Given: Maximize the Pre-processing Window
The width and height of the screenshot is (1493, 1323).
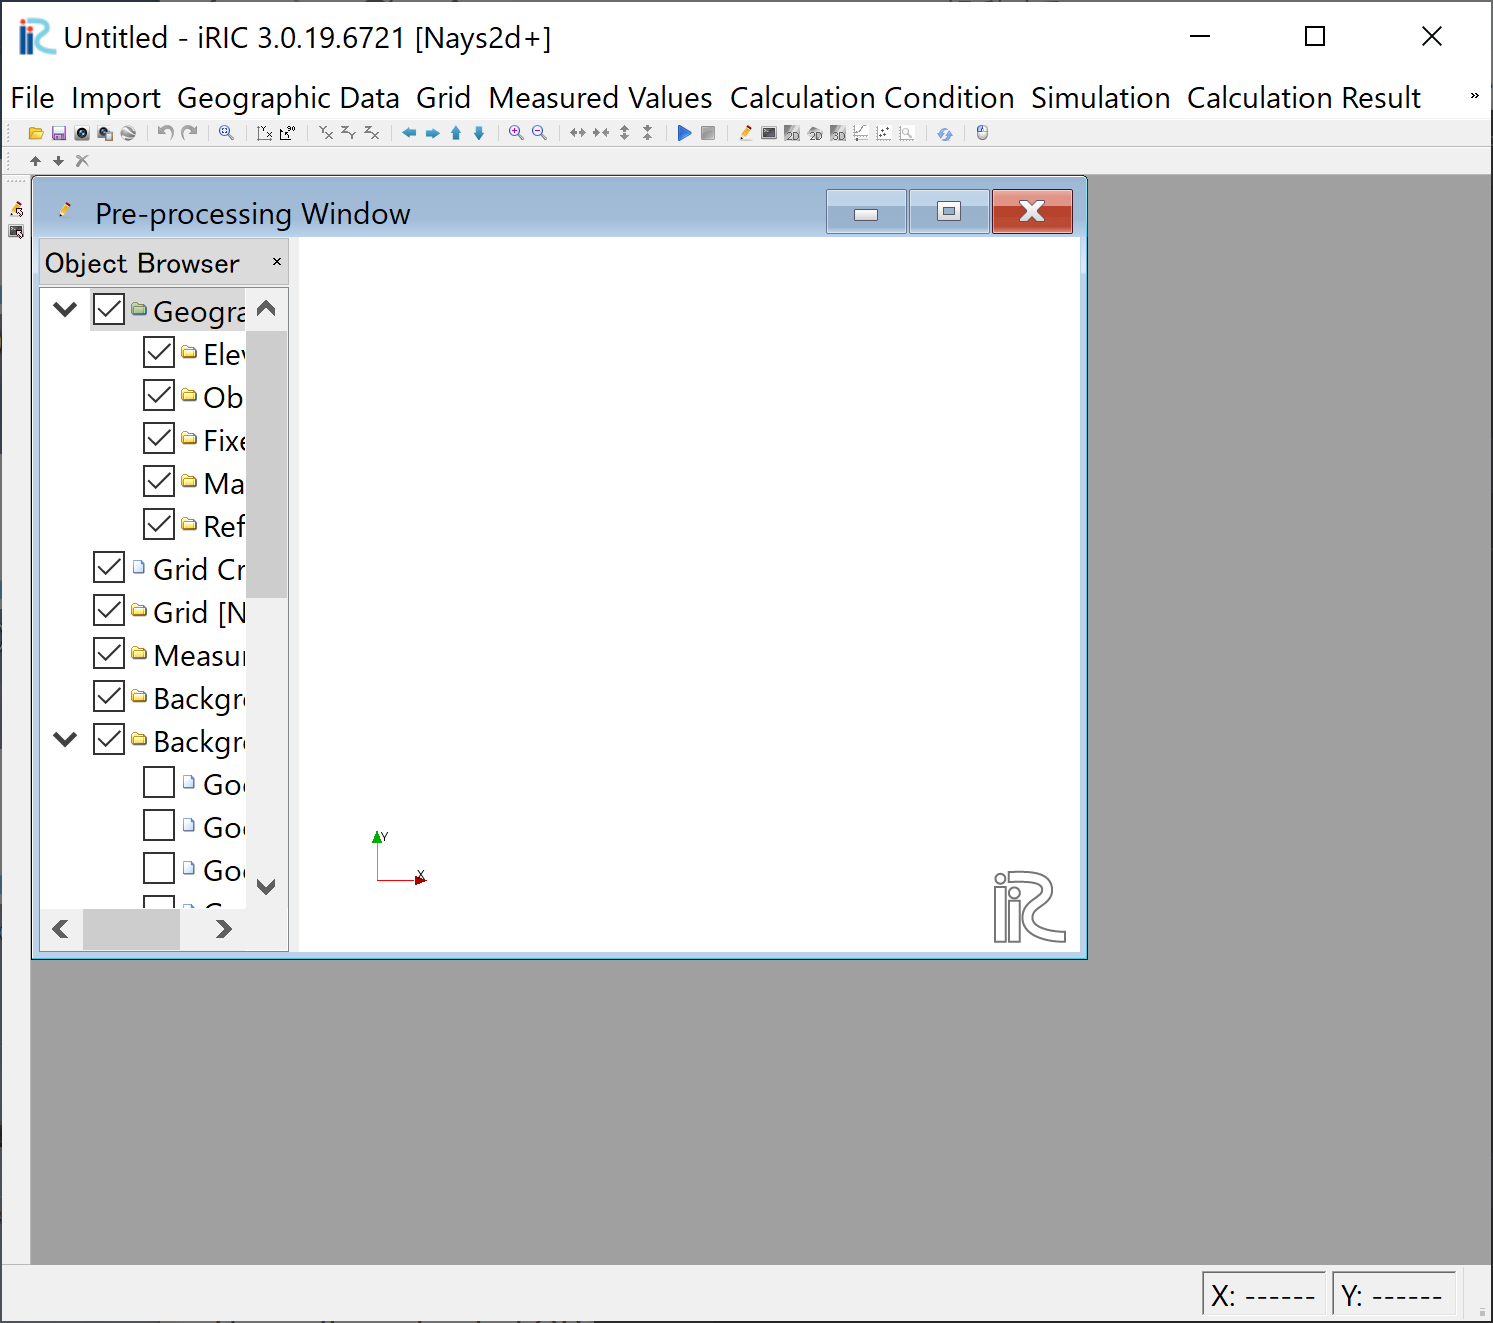Looking at the screenshot, I should point(949,212).
